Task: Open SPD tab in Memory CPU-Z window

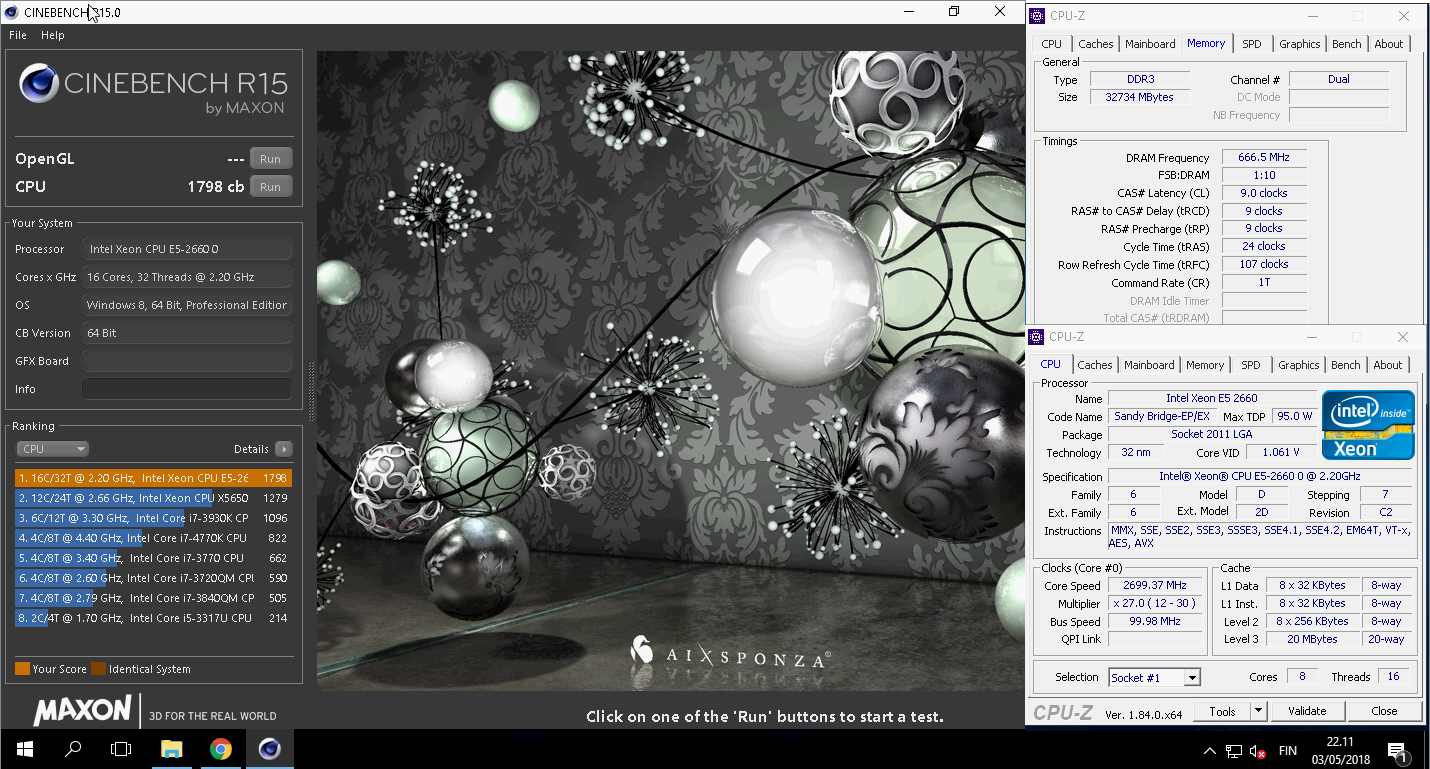Action: (1251, 44)
